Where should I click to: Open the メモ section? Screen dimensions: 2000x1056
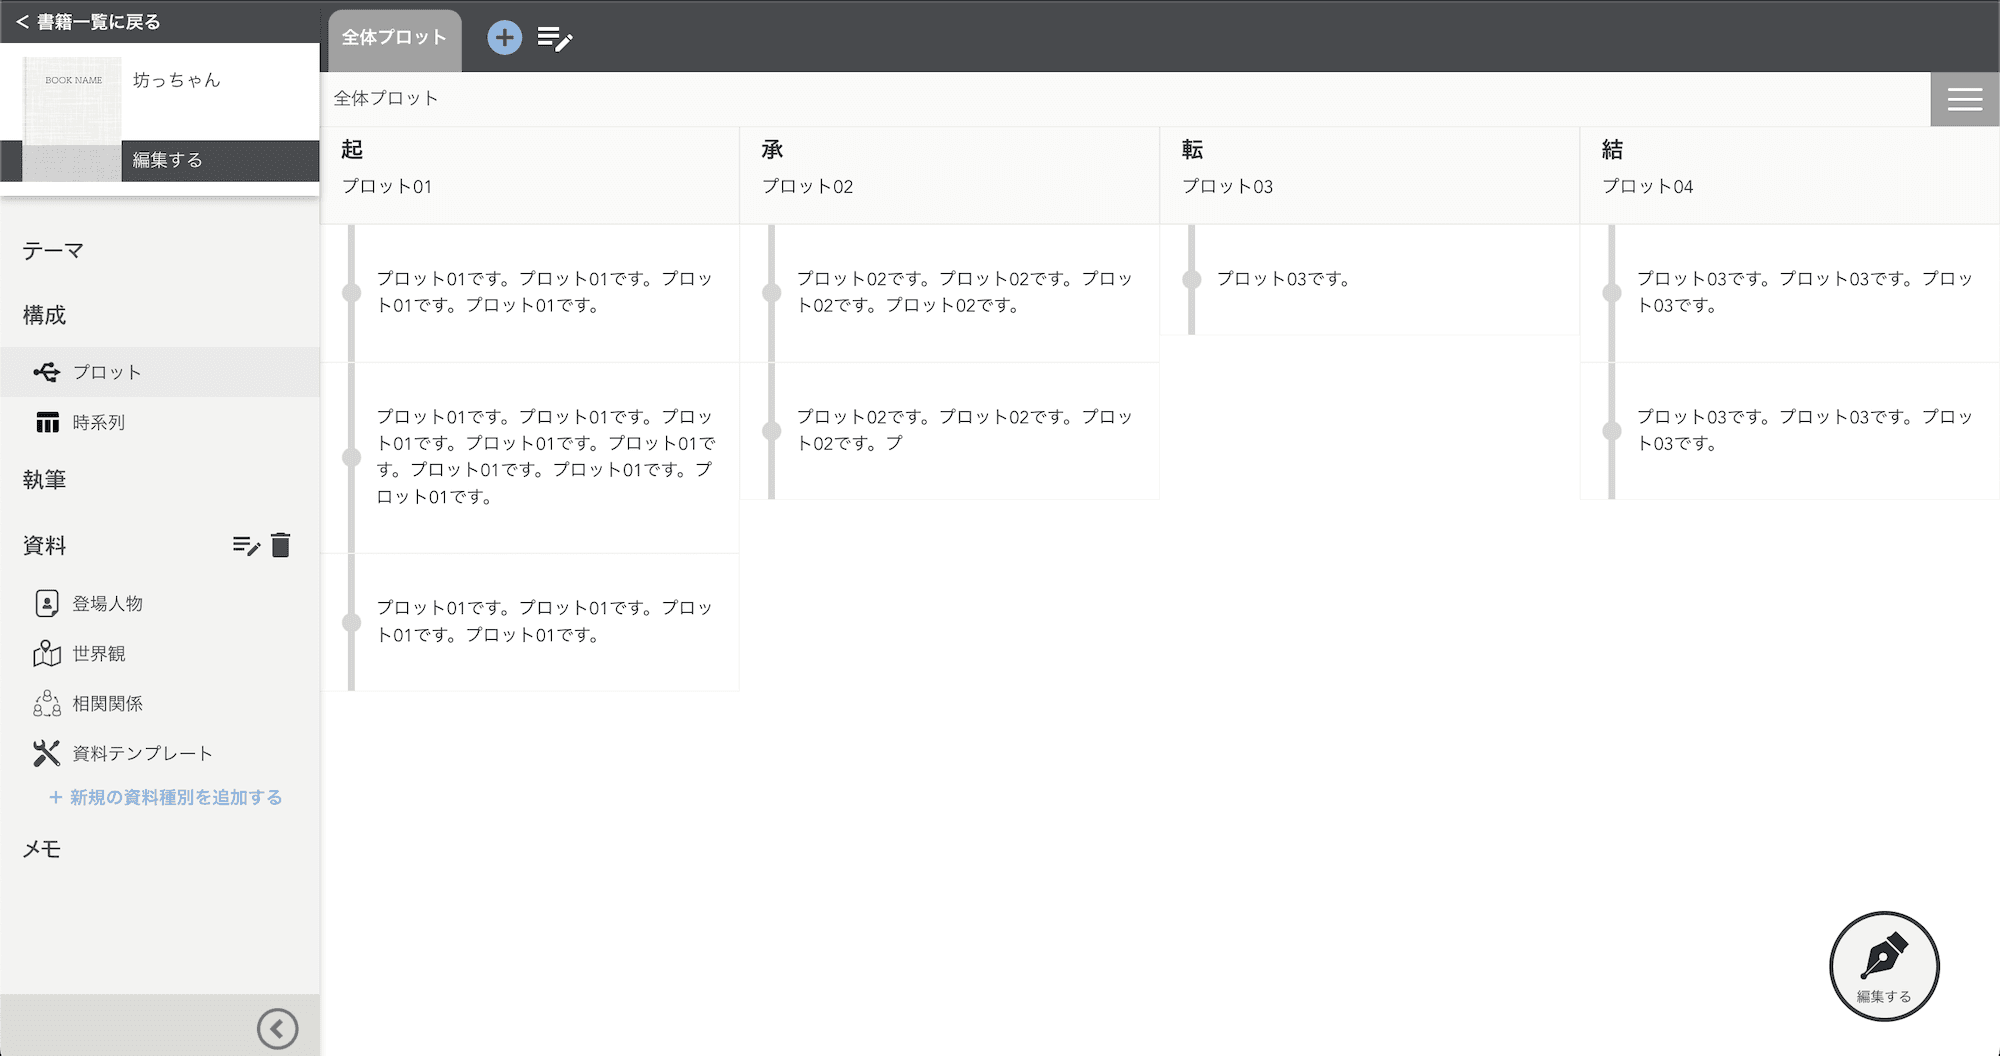pos(42,848)
